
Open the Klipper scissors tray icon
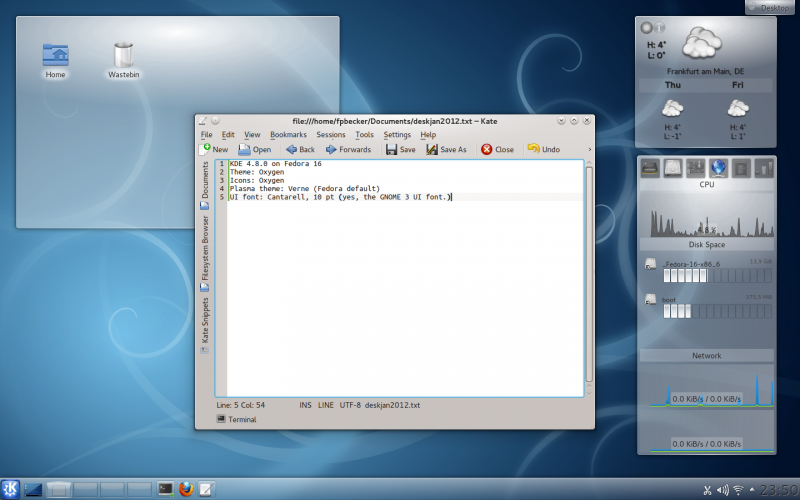(x=707, y=490)
